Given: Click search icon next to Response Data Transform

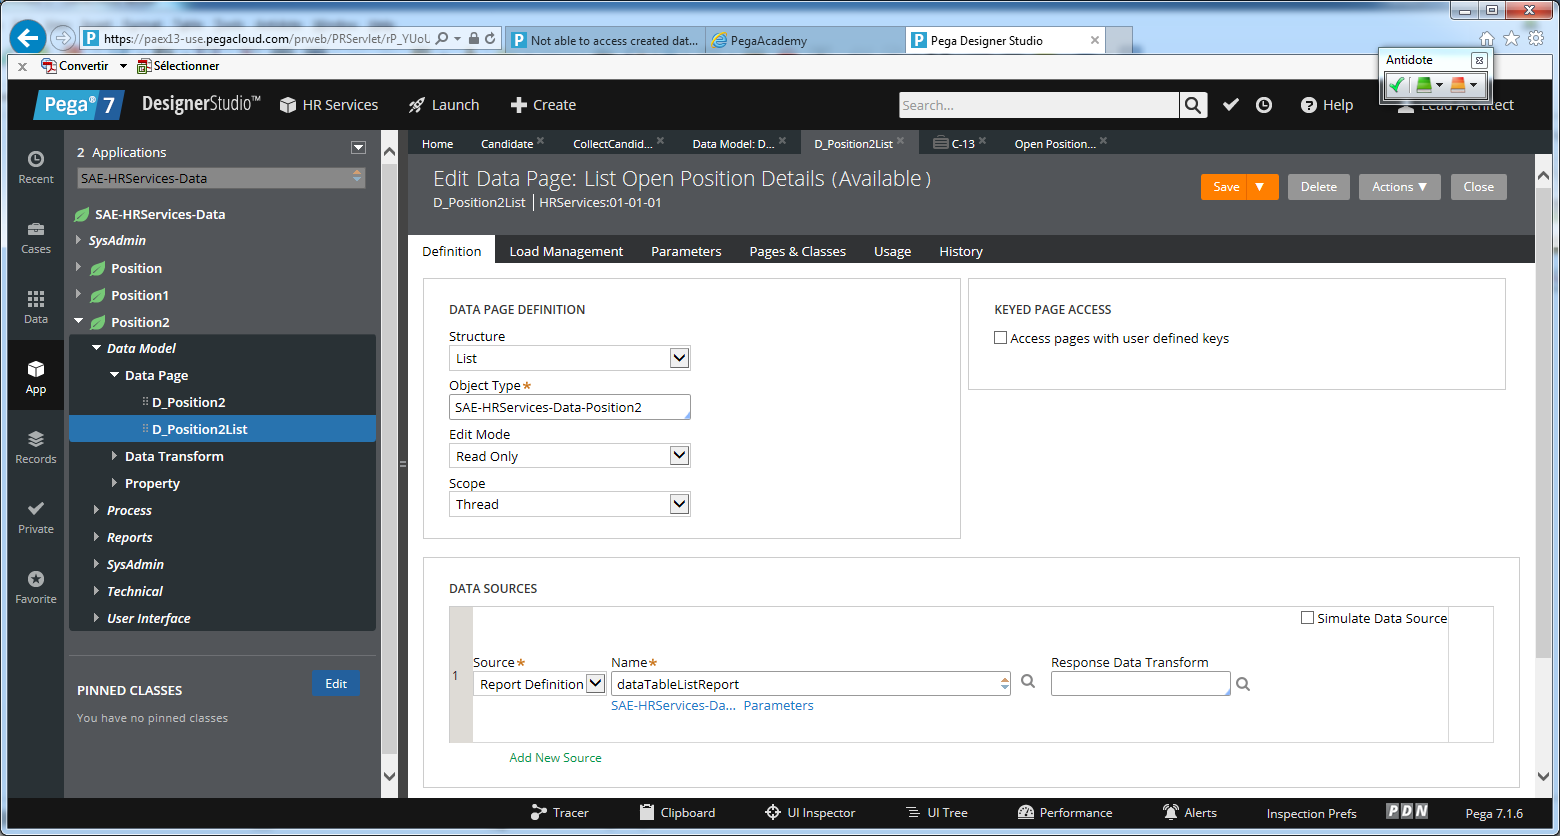Looking at the screenshot, I should point(1243,684).
